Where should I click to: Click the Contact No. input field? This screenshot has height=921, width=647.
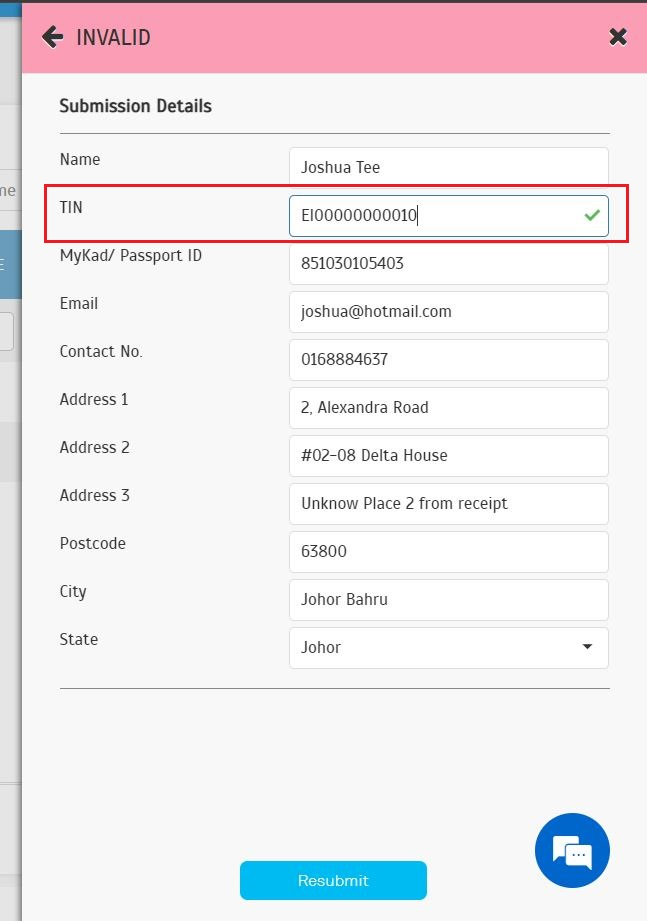(x=448, y=359)
